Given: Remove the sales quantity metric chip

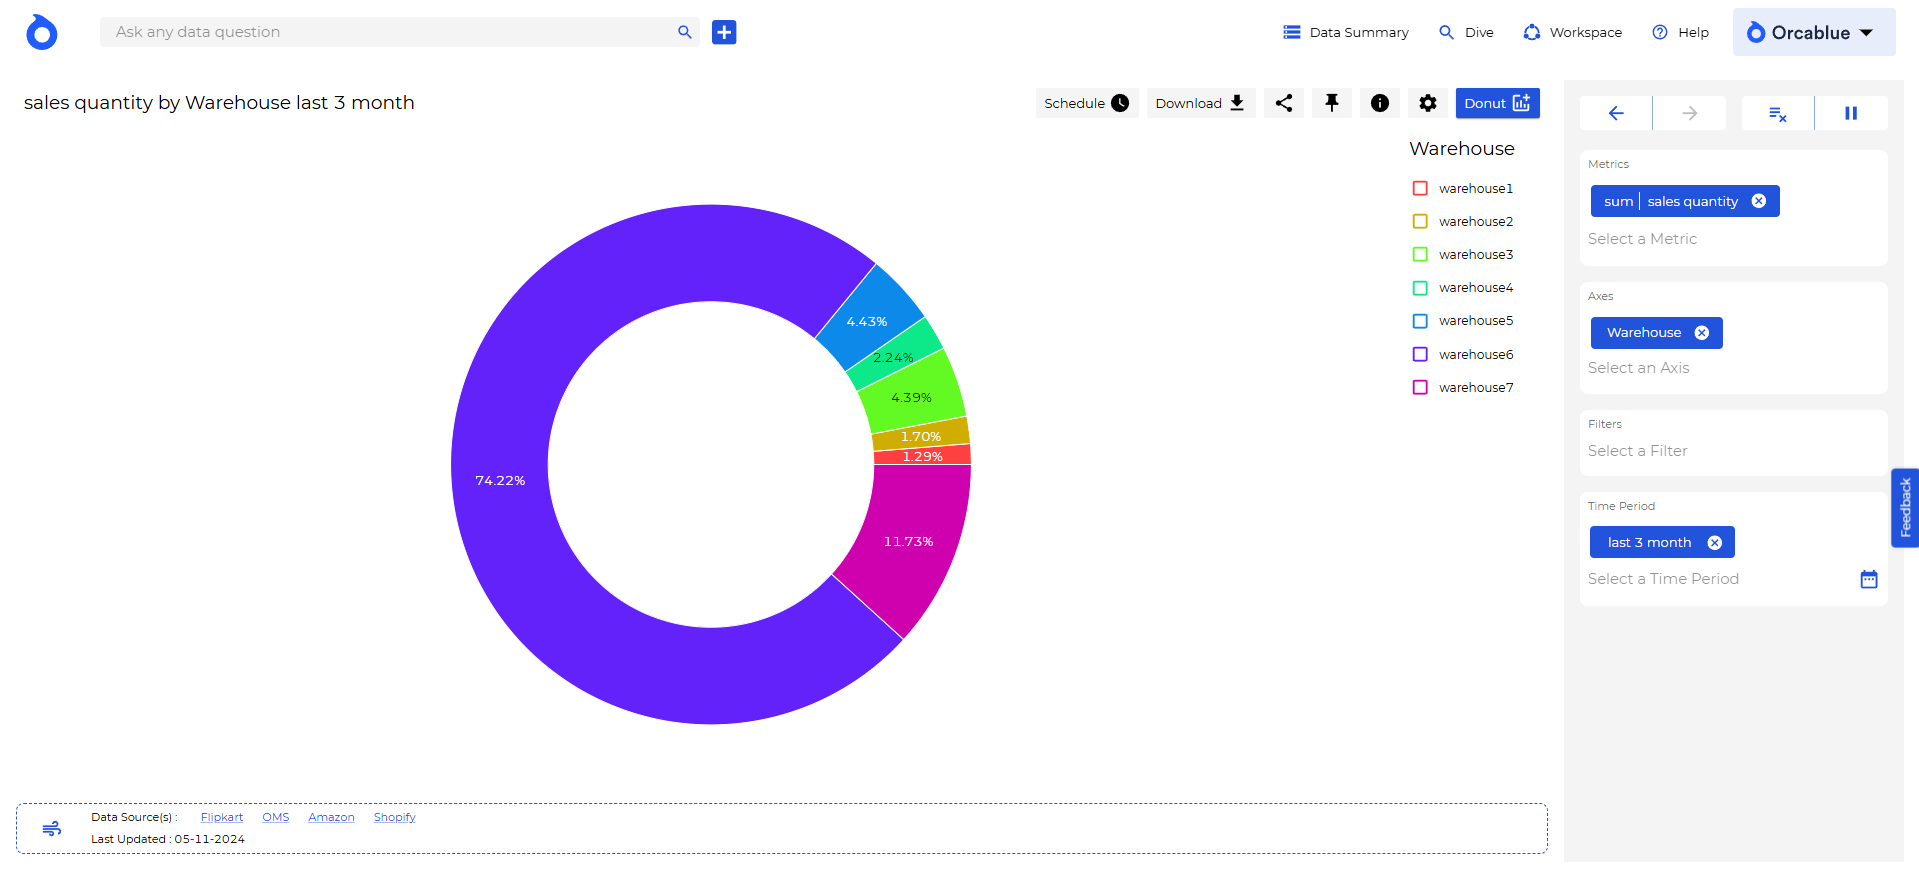Looking at the screenshot, I should pos(1759,201).
